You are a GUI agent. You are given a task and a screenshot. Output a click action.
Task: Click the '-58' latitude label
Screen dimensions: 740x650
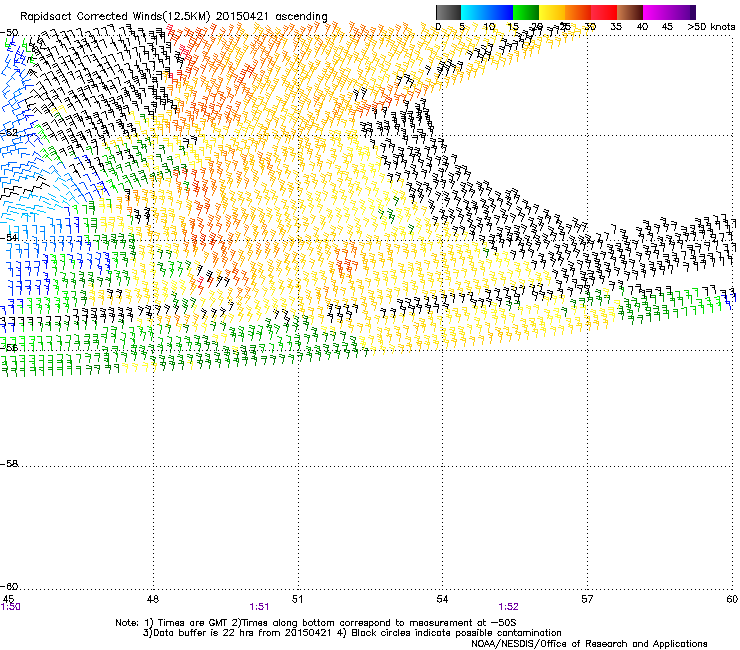(x=9, y=464)
